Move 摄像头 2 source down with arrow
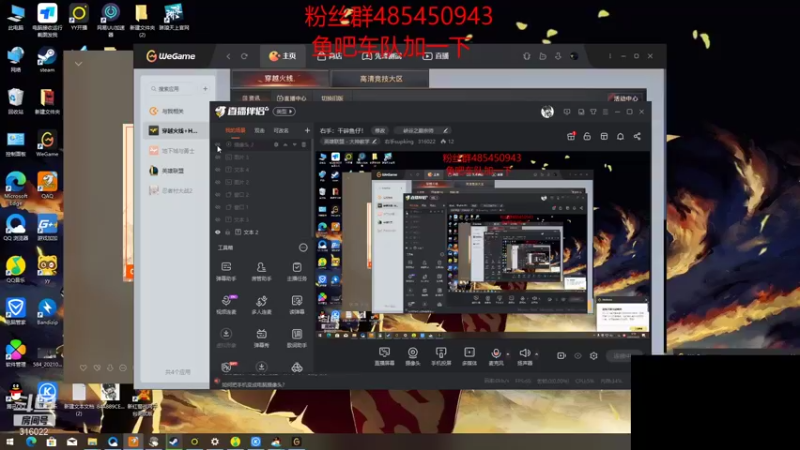 [294, 145]
